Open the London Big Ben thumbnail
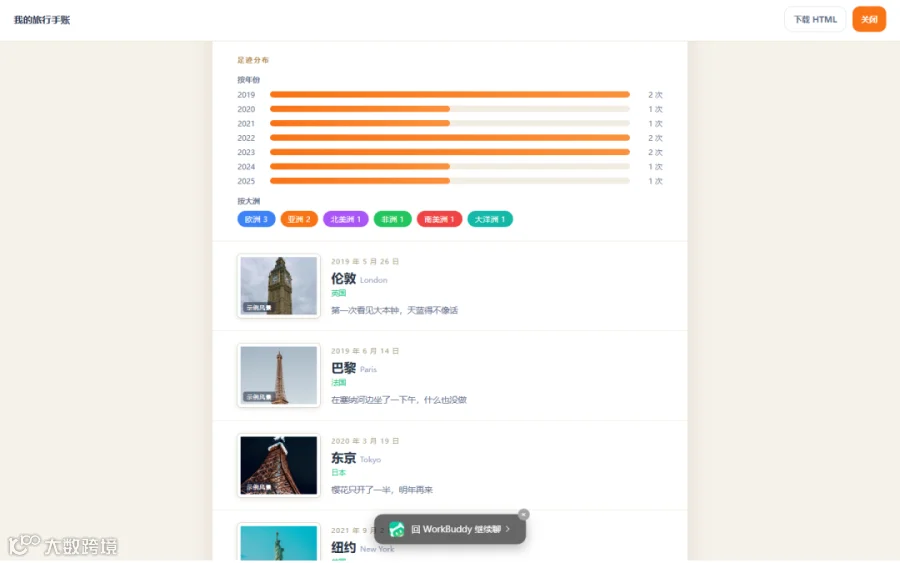900x563 pixels. [x=278, y=286]
